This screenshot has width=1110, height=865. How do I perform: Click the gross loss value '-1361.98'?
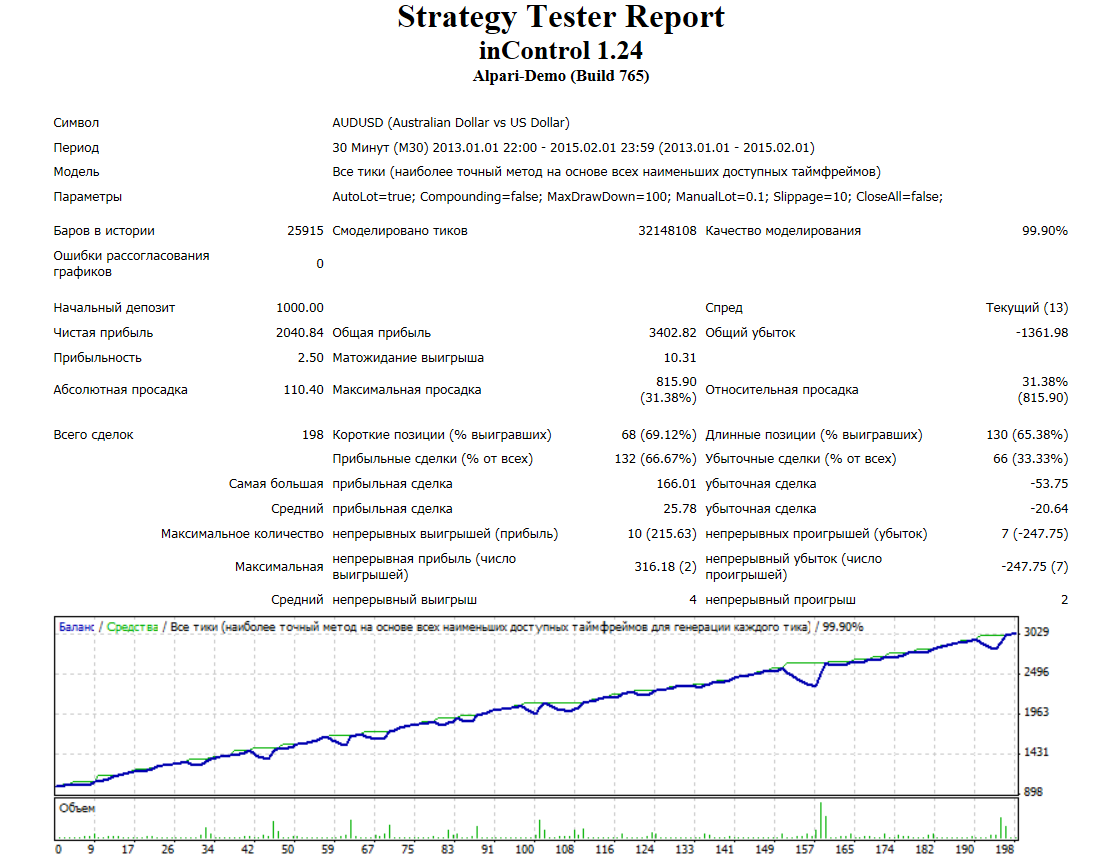coord(1042,333)
